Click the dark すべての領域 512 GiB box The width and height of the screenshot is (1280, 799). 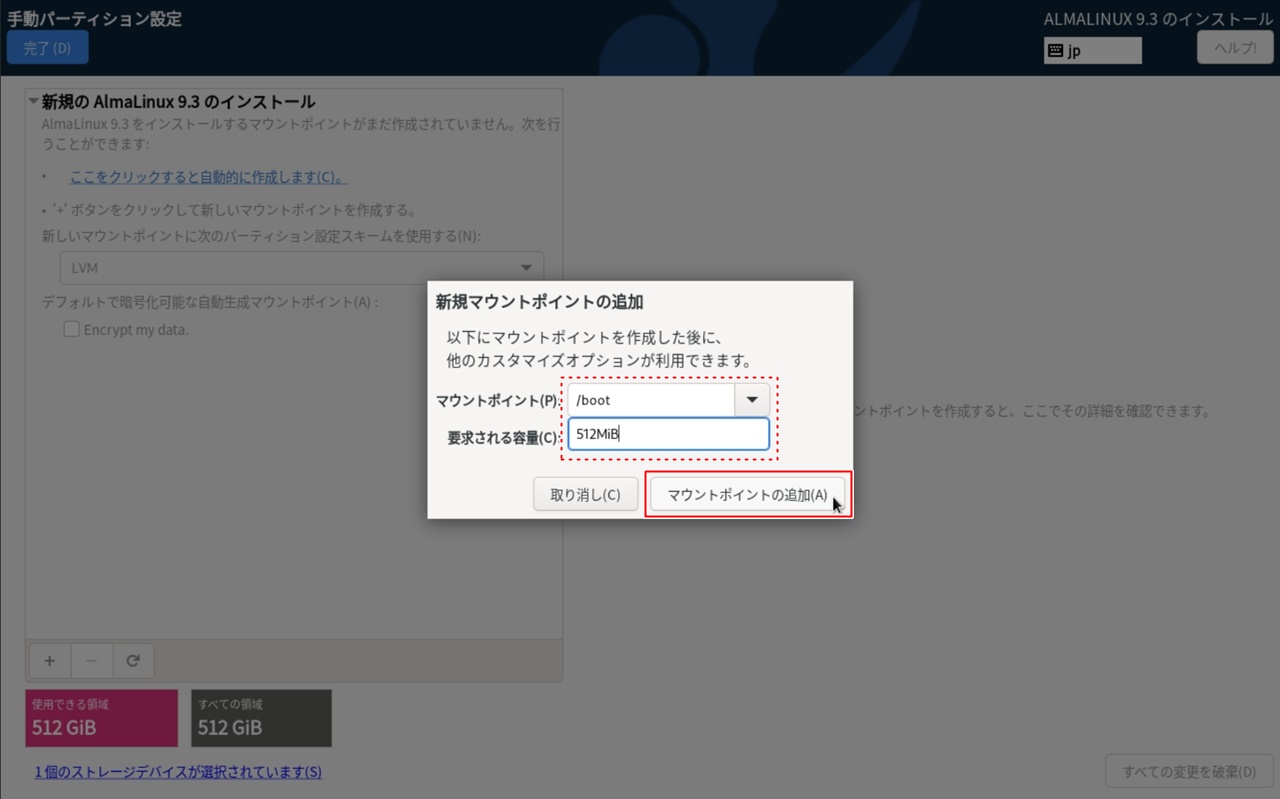(x=261, y=718)
